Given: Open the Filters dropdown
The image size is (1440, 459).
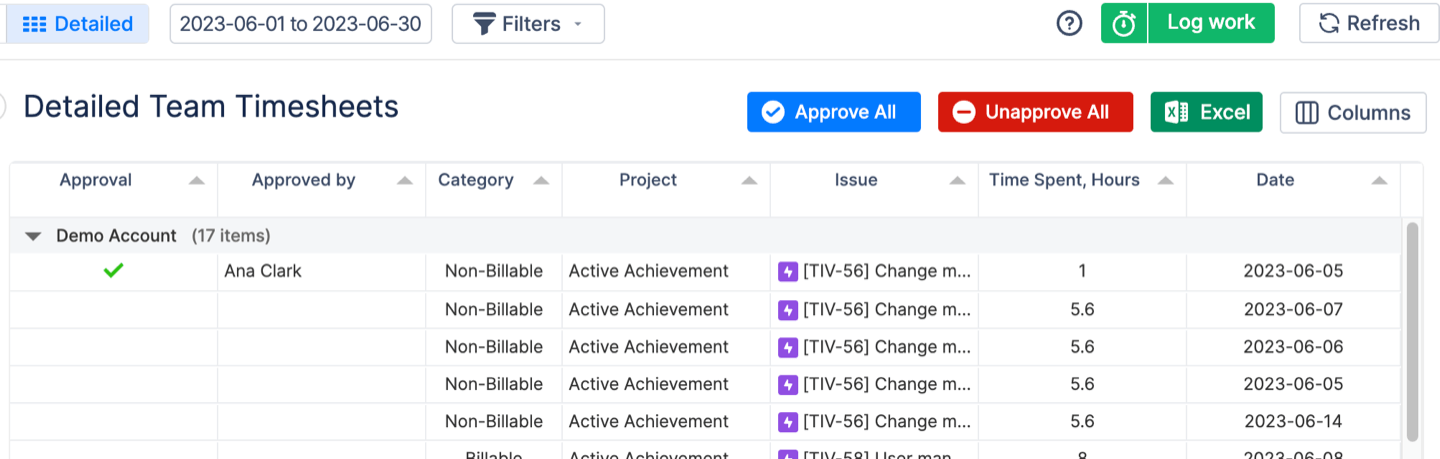Looking at the screenshot, I should click(x=528, y=24).
